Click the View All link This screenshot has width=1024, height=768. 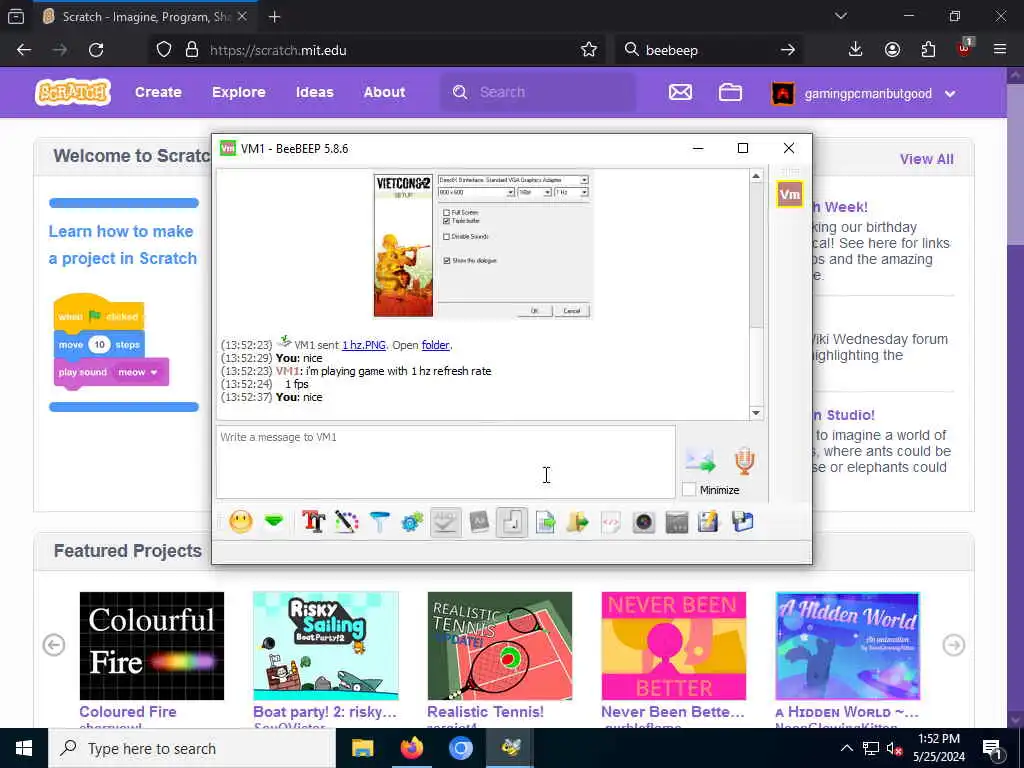coord(926,159)
